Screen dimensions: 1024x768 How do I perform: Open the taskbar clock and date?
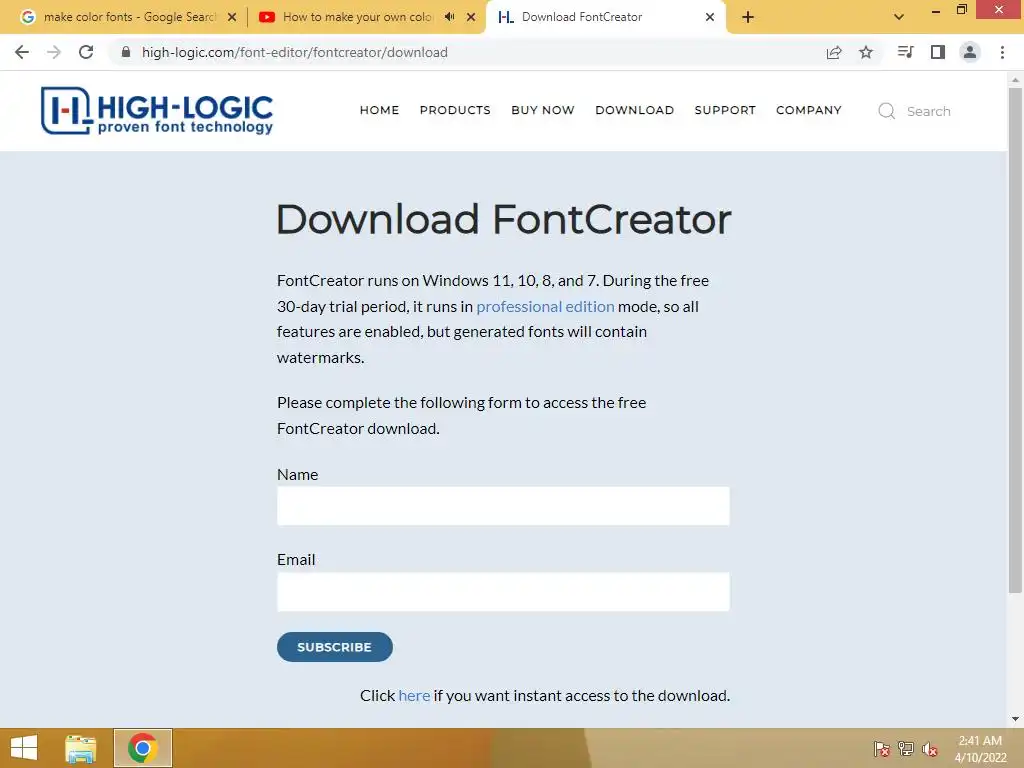tap(980, 749)
